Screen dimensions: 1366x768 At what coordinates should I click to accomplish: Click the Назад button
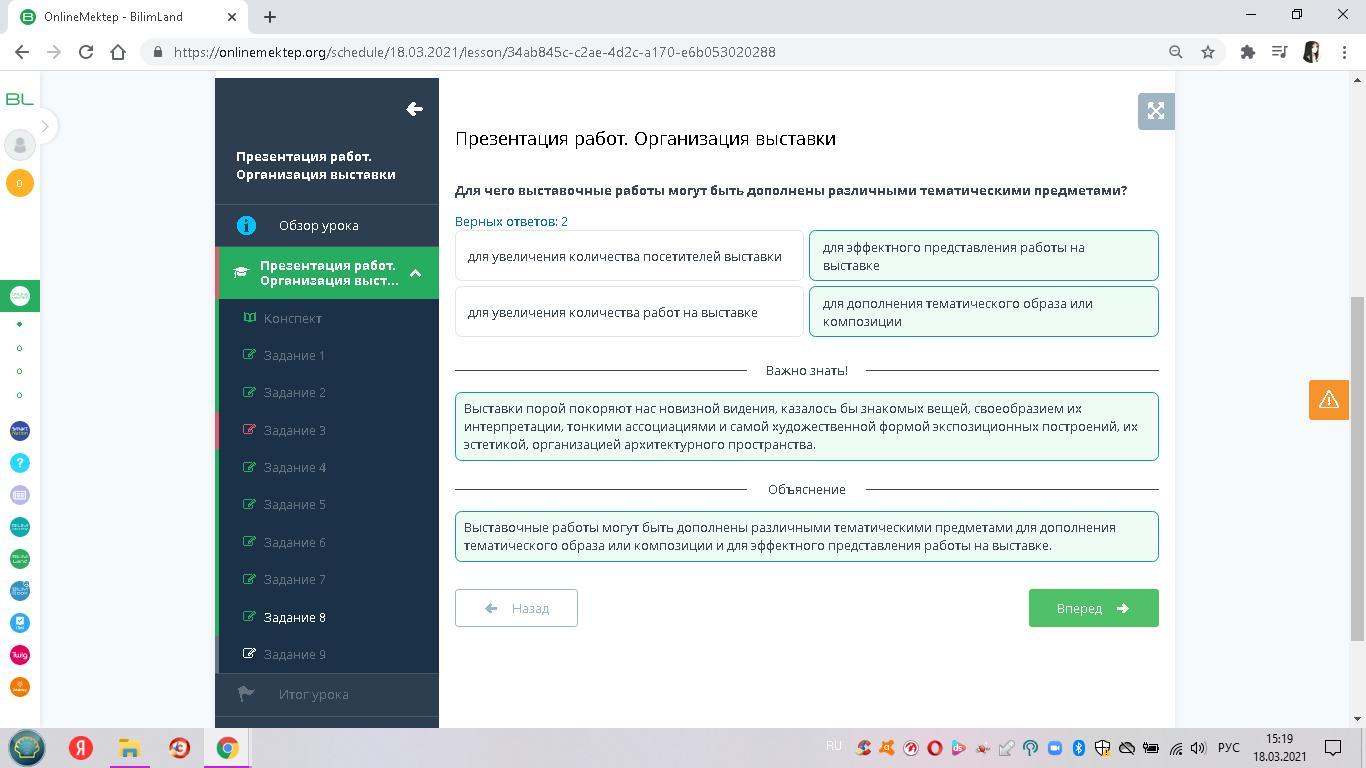coord(516,608)
